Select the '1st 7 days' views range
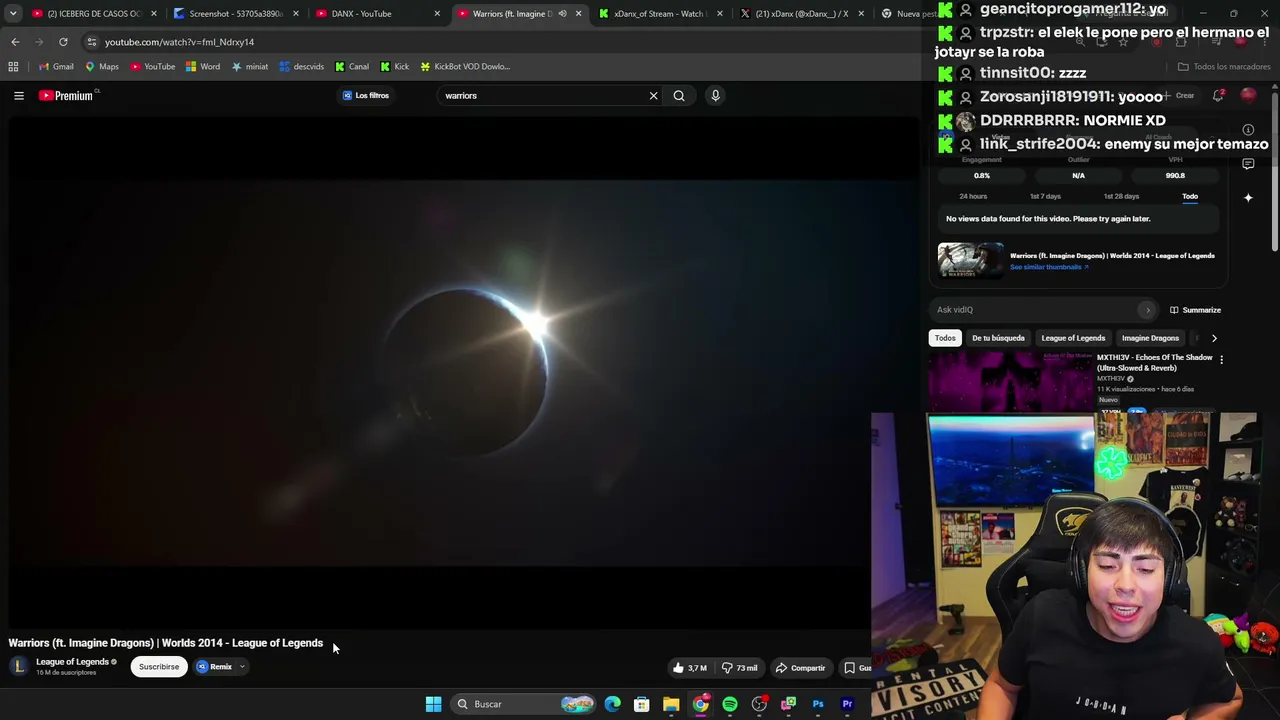1280x720 pixels. tap(1045, 196)
